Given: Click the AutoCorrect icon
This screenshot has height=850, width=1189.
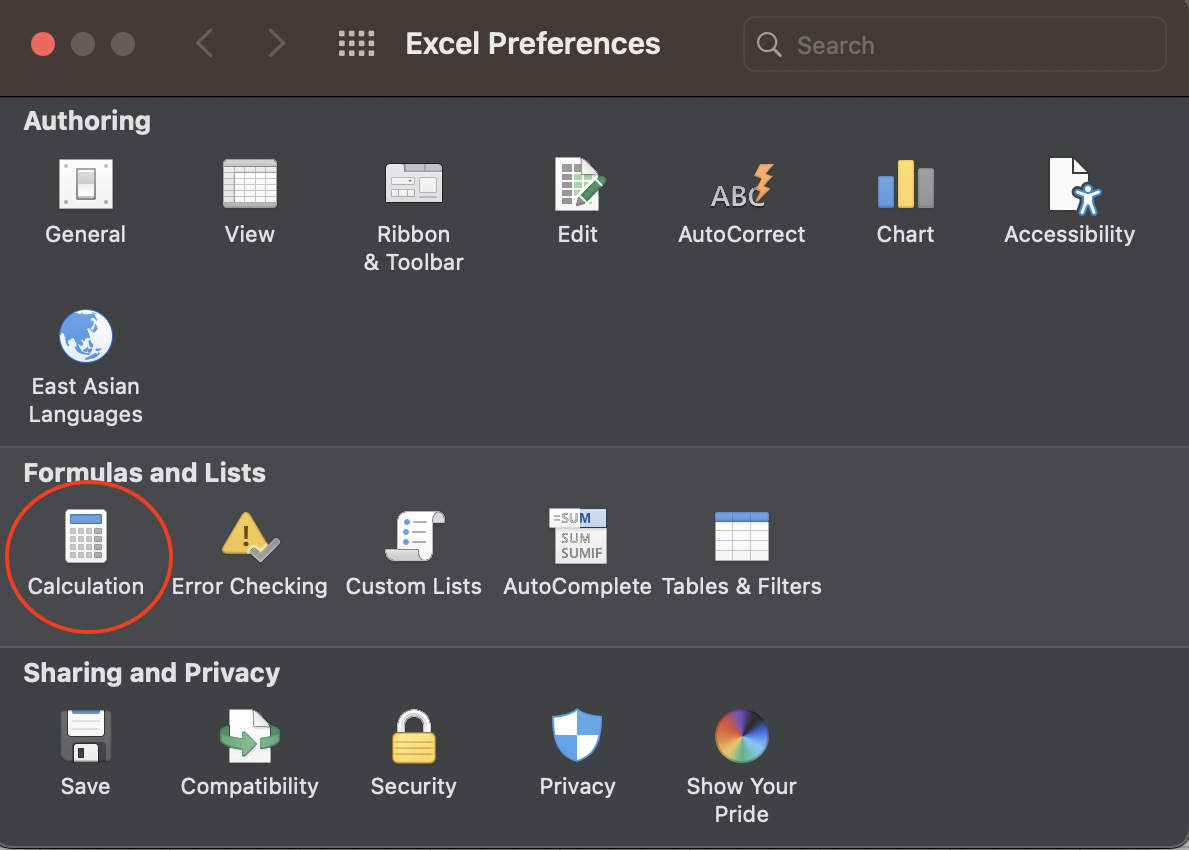Looking at the screenshot, I should pos(741,186).
